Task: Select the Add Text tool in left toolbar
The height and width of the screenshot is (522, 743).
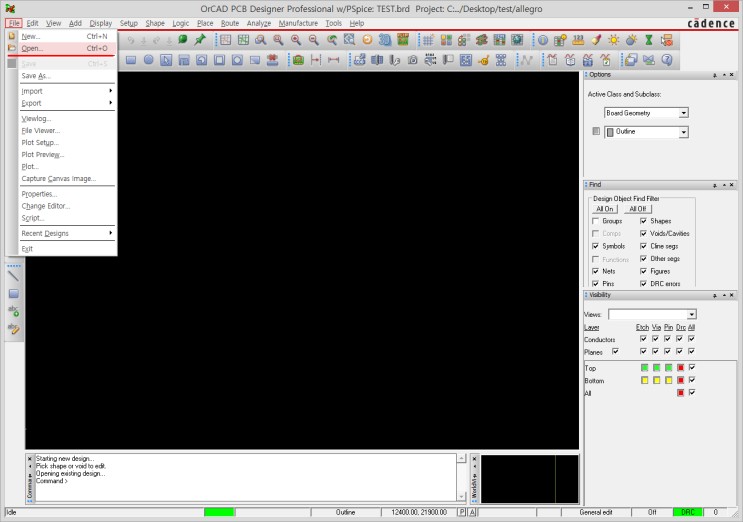Action: 13,311
